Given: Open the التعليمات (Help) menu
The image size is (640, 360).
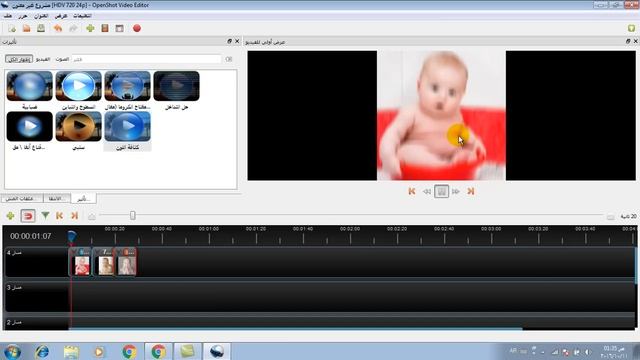Looking at the screenshot, I should pyautogui.click(x=82, y=16).
